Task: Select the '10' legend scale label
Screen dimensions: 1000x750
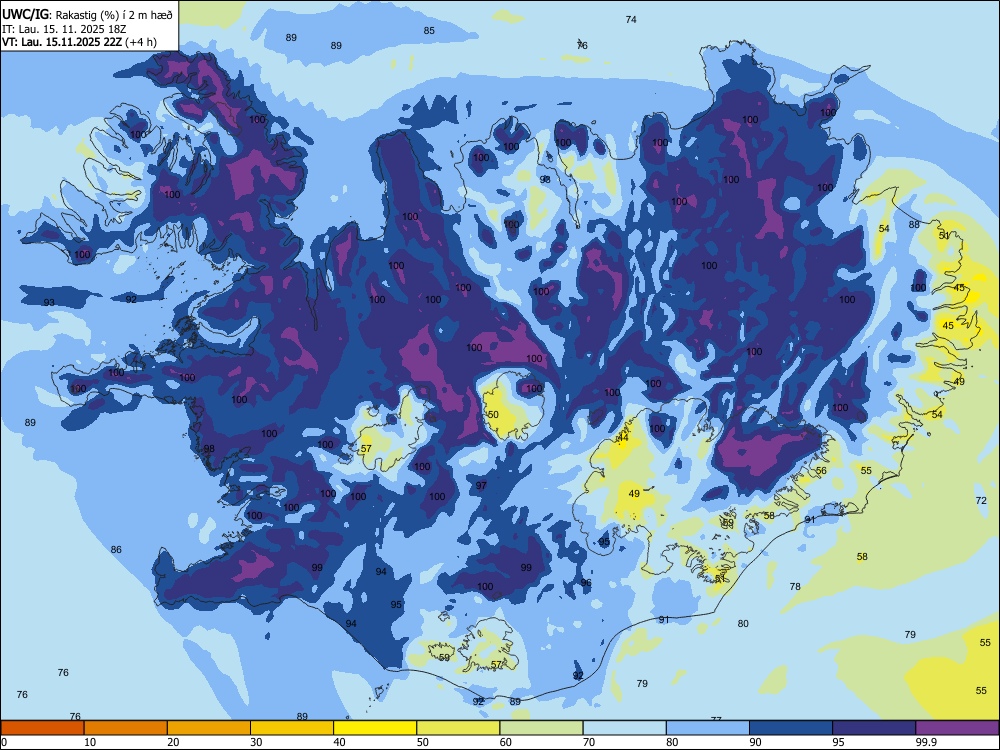Action: (91, 742)
